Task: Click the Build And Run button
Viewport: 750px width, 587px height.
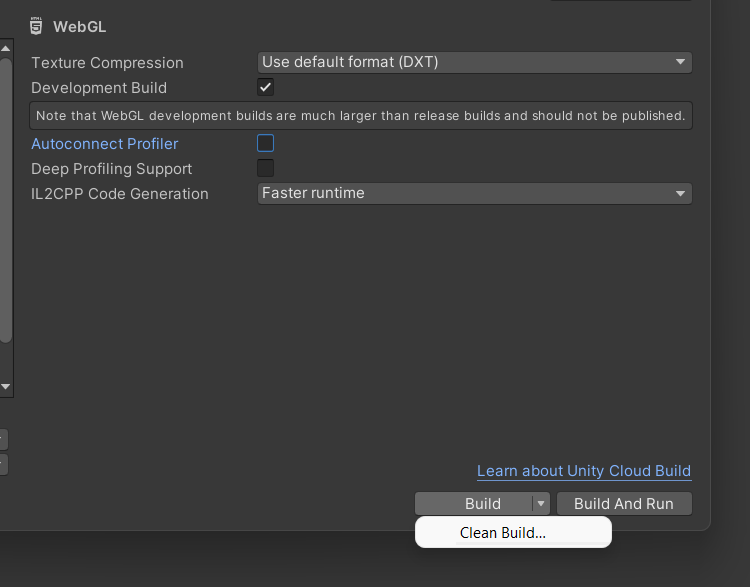Action: point(624,504)
